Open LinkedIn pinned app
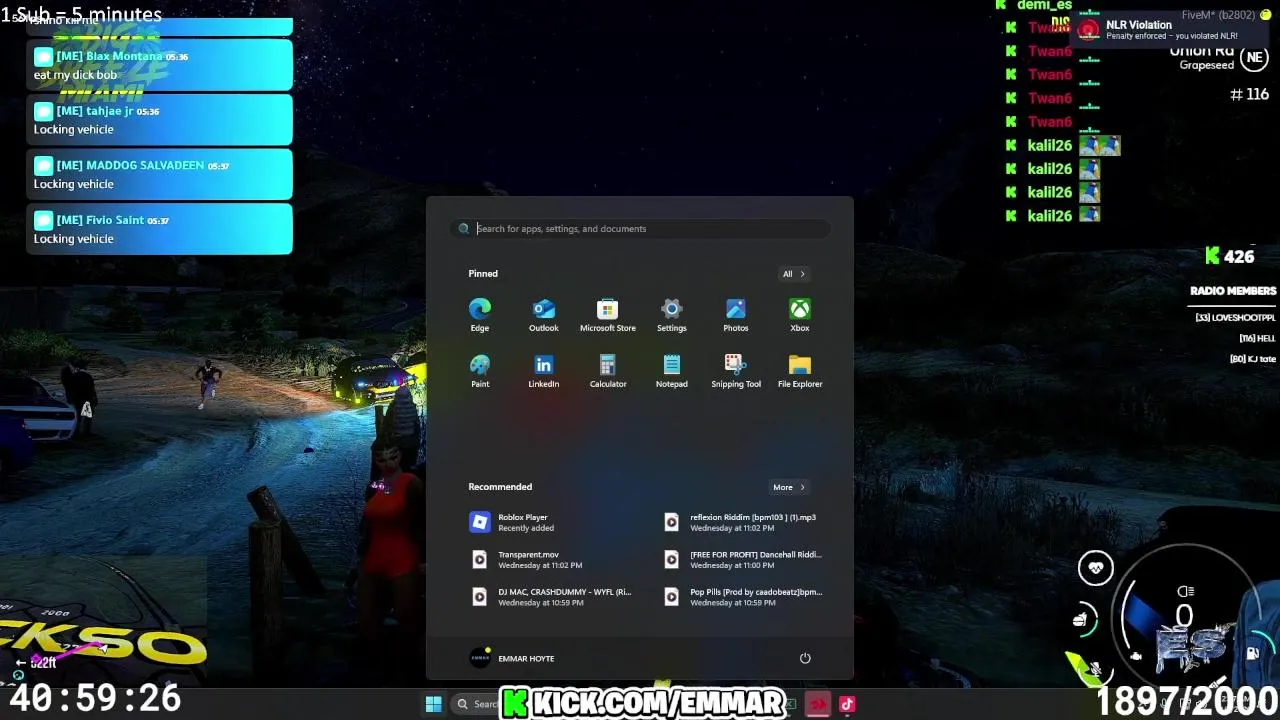1280x720 pixels. [544, 370]
